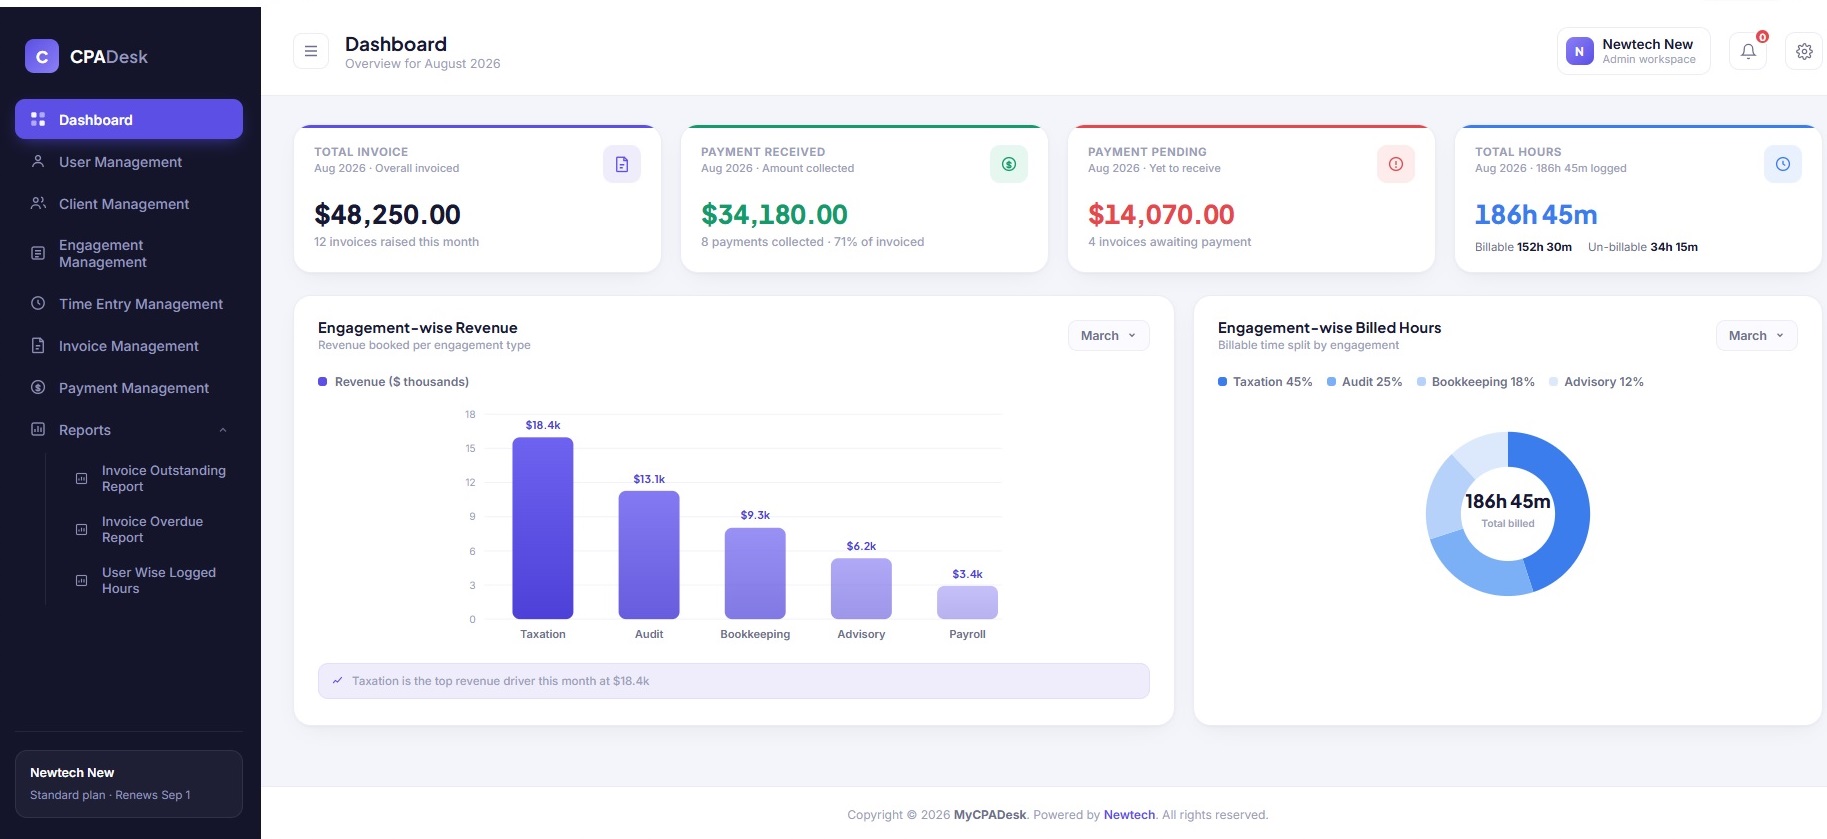Click the Payment Received dollar icon

[1009, 164]
